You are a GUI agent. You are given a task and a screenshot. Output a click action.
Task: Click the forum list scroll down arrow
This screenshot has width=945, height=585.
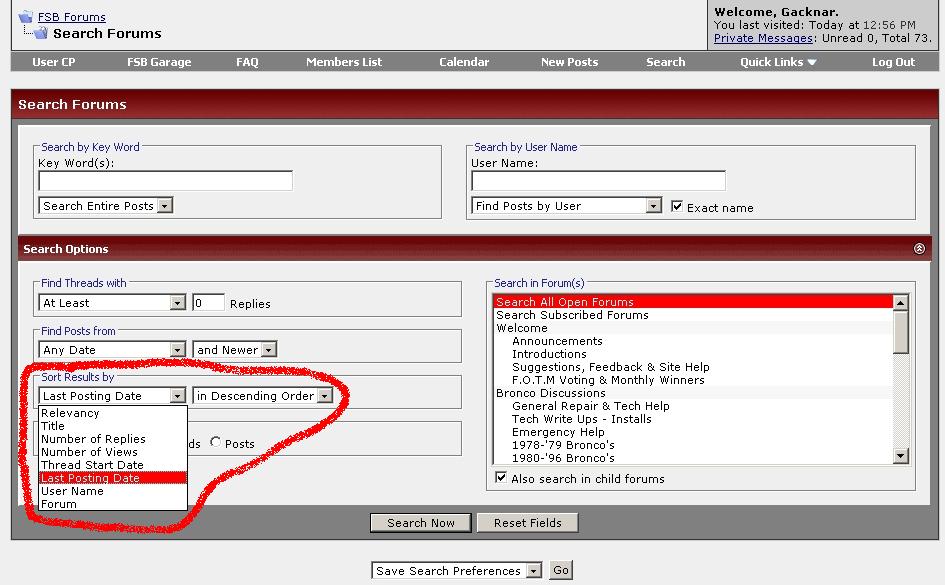900,456
